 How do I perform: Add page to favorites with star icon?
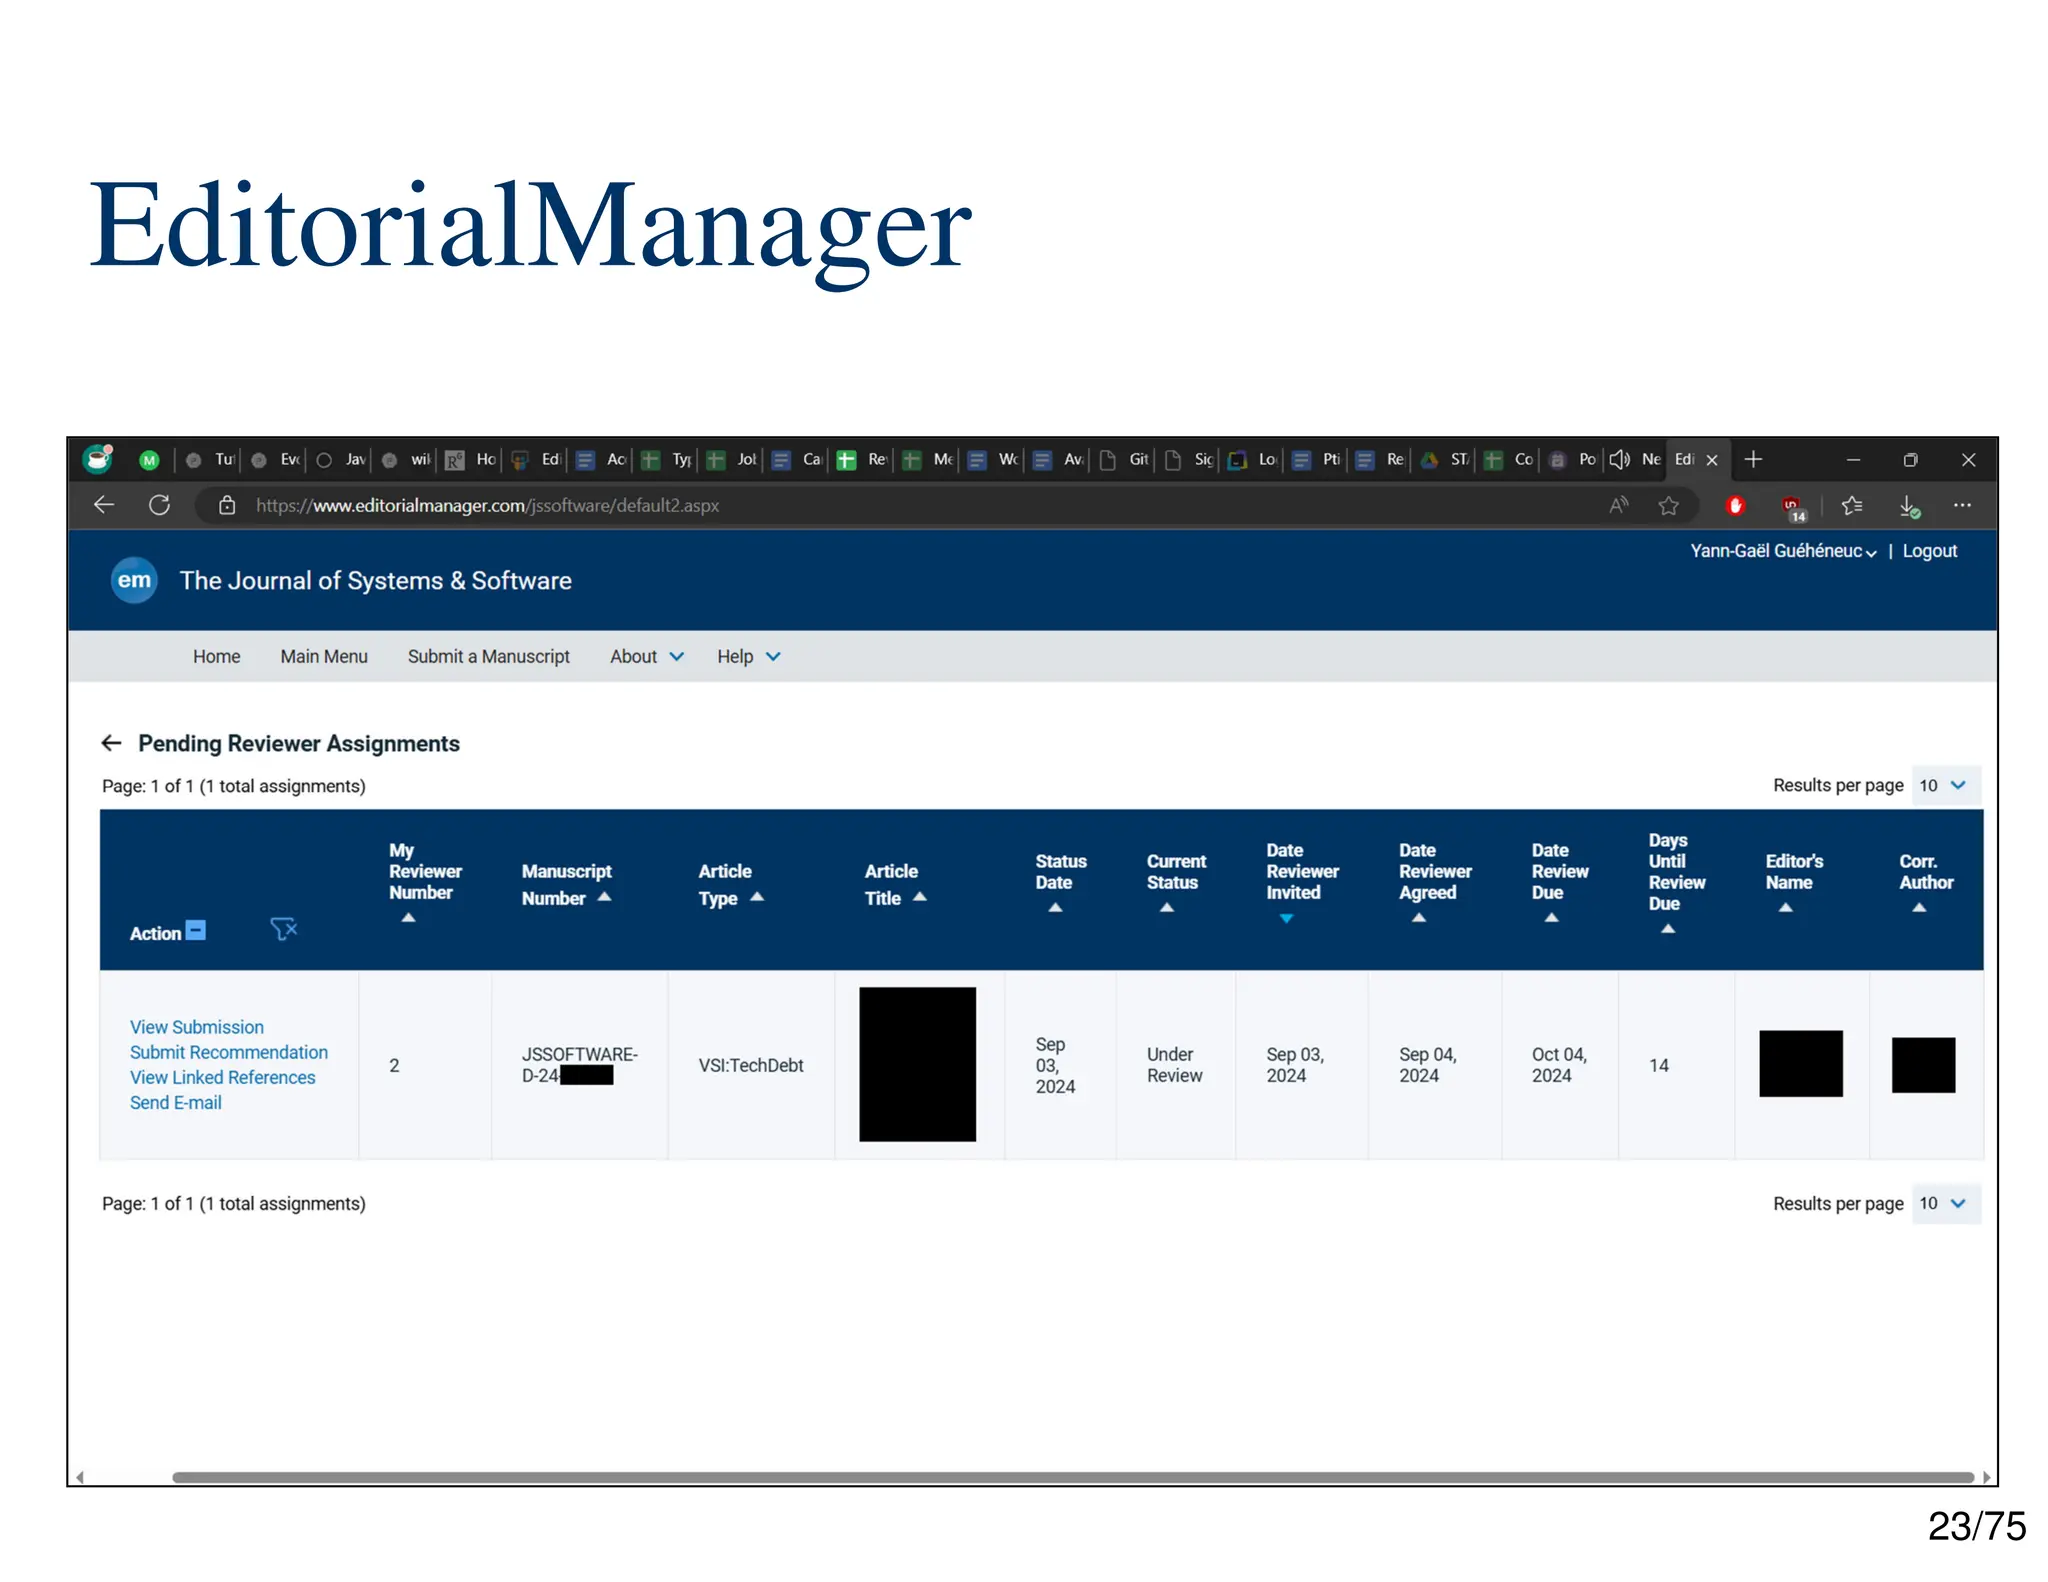(x=1668, y=505)
